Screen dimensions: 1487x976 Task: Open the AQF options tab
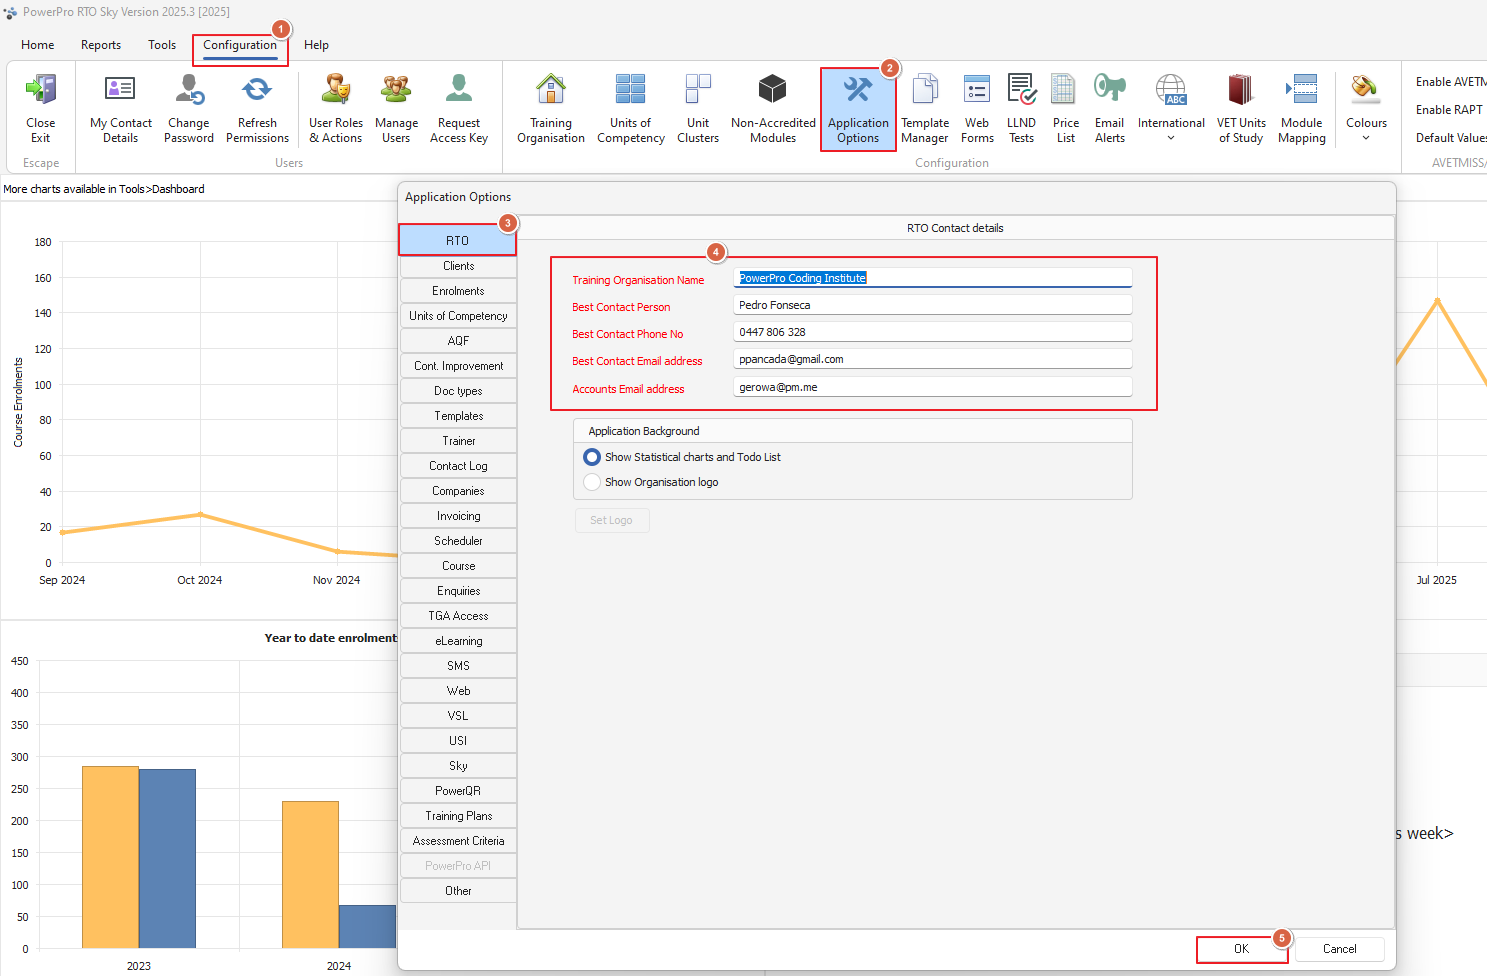click(x=459, y=341)
